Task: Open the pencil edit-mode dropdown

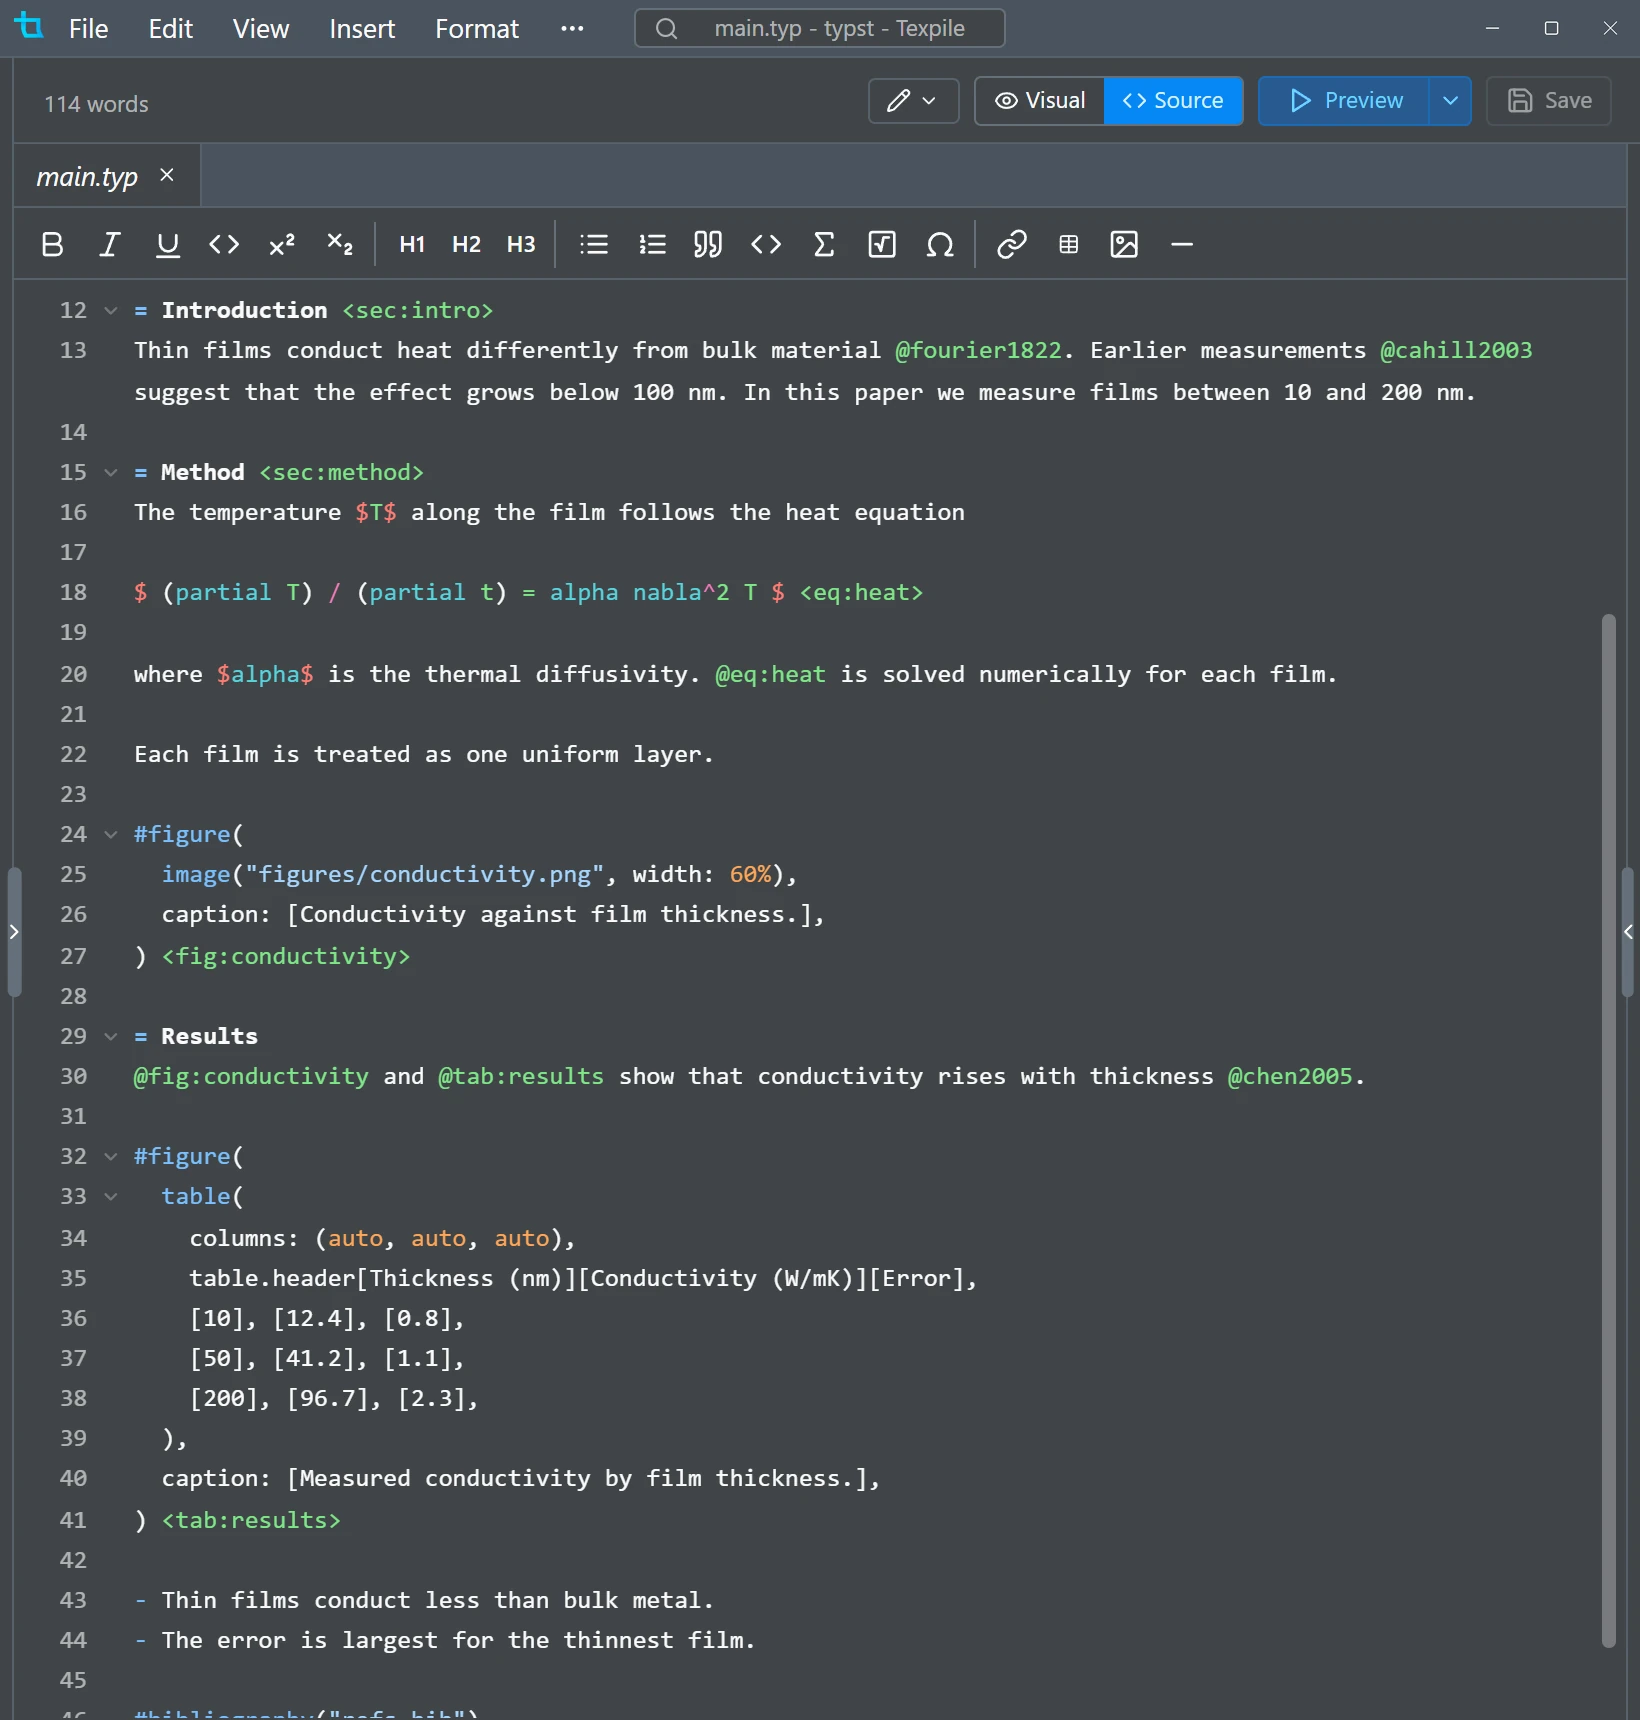Action: tap(913, 101)
